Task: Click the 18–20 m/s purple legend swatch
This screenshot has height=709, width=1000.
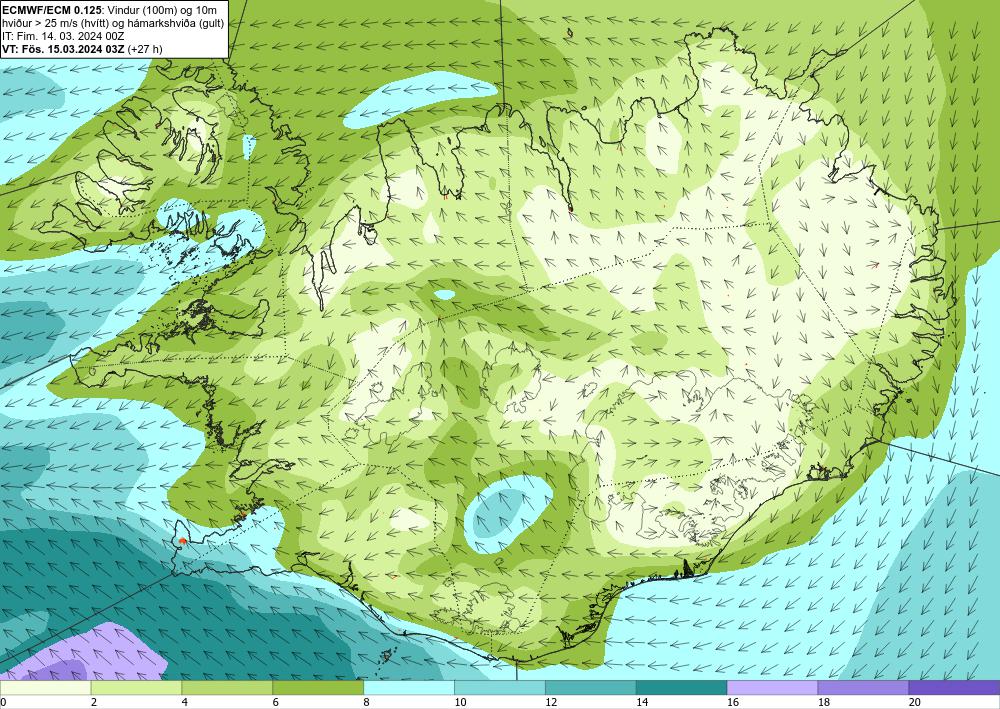Action: click(x=864, y=688)
